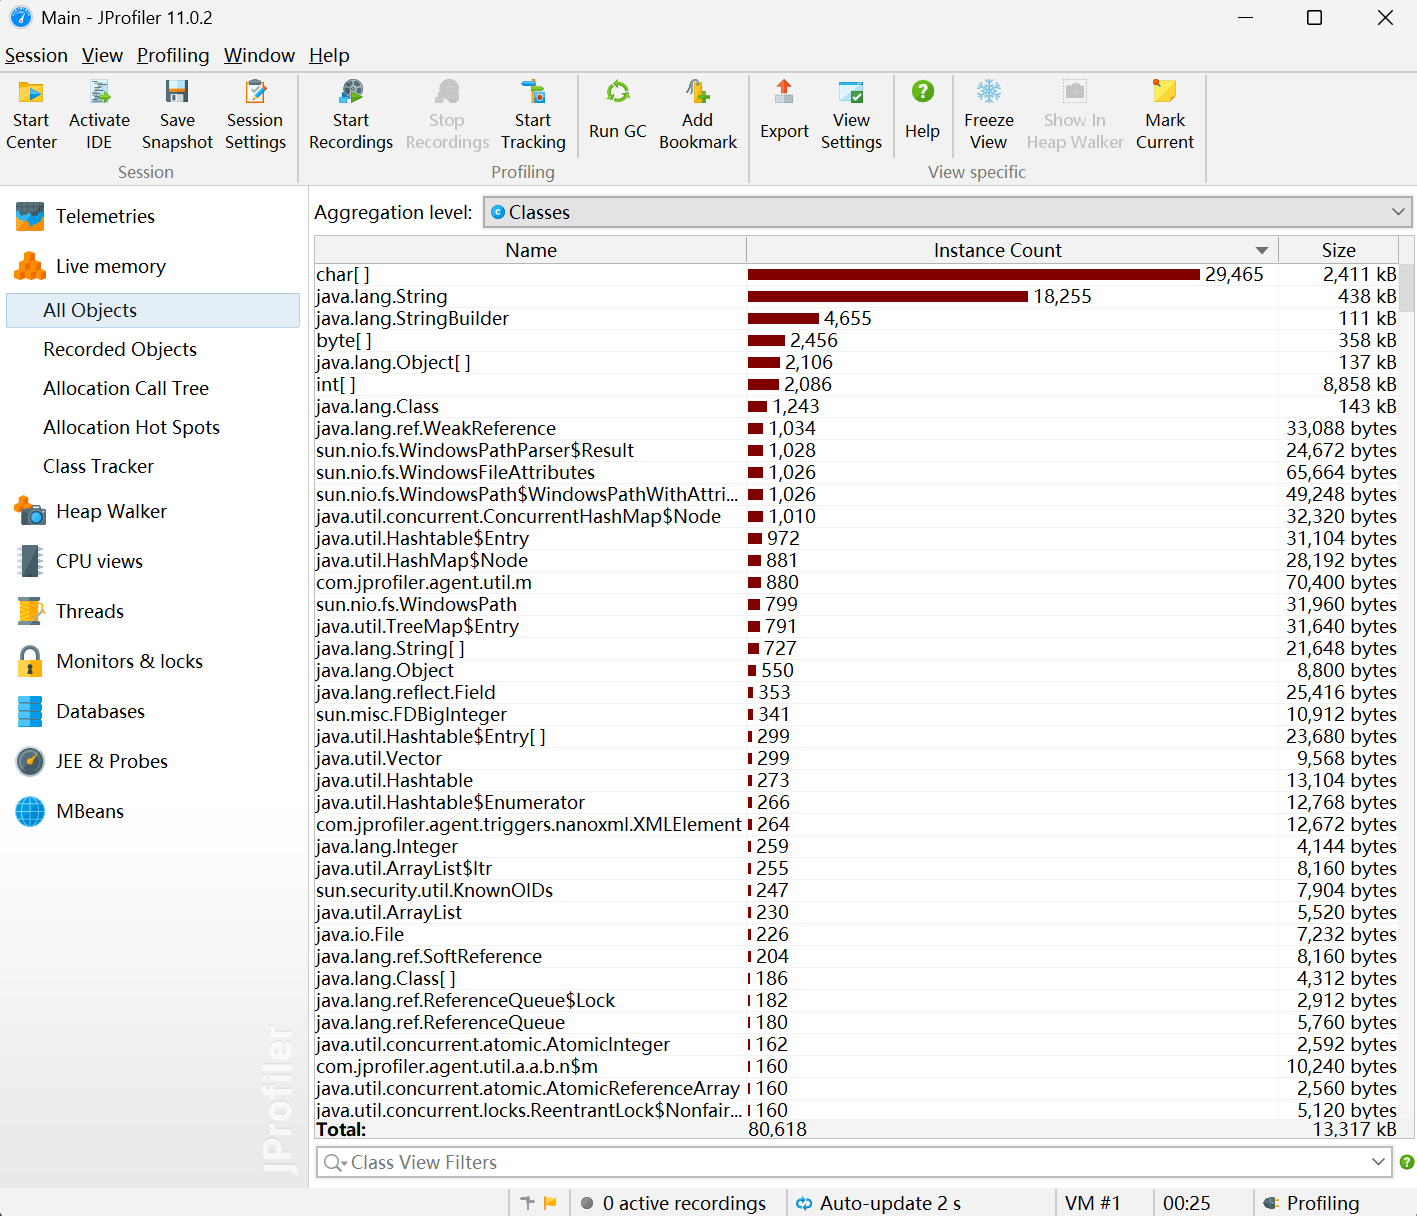The image size is (1417, 1216).
Task: Open View Settings
Action: click(x=851, y=115)
